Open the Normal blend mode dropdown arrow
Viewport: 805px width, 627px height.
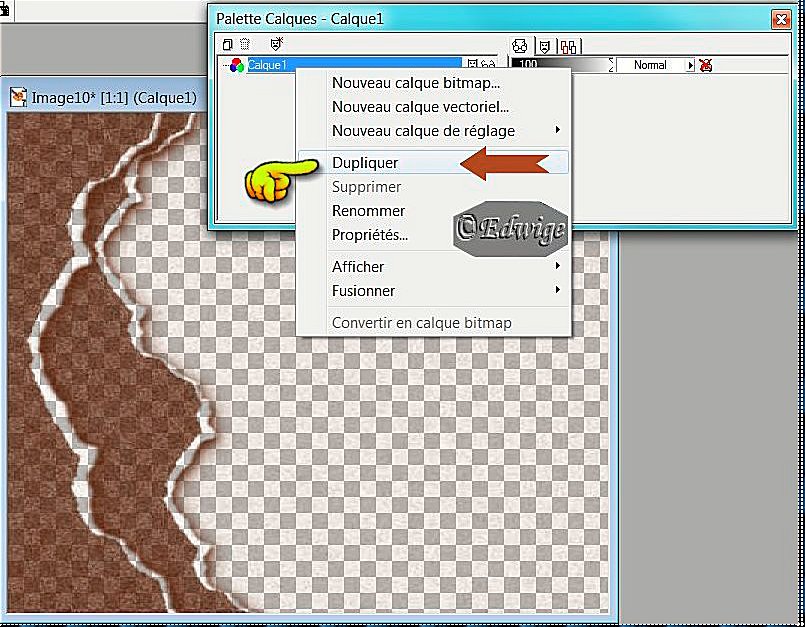click(691, 65)
